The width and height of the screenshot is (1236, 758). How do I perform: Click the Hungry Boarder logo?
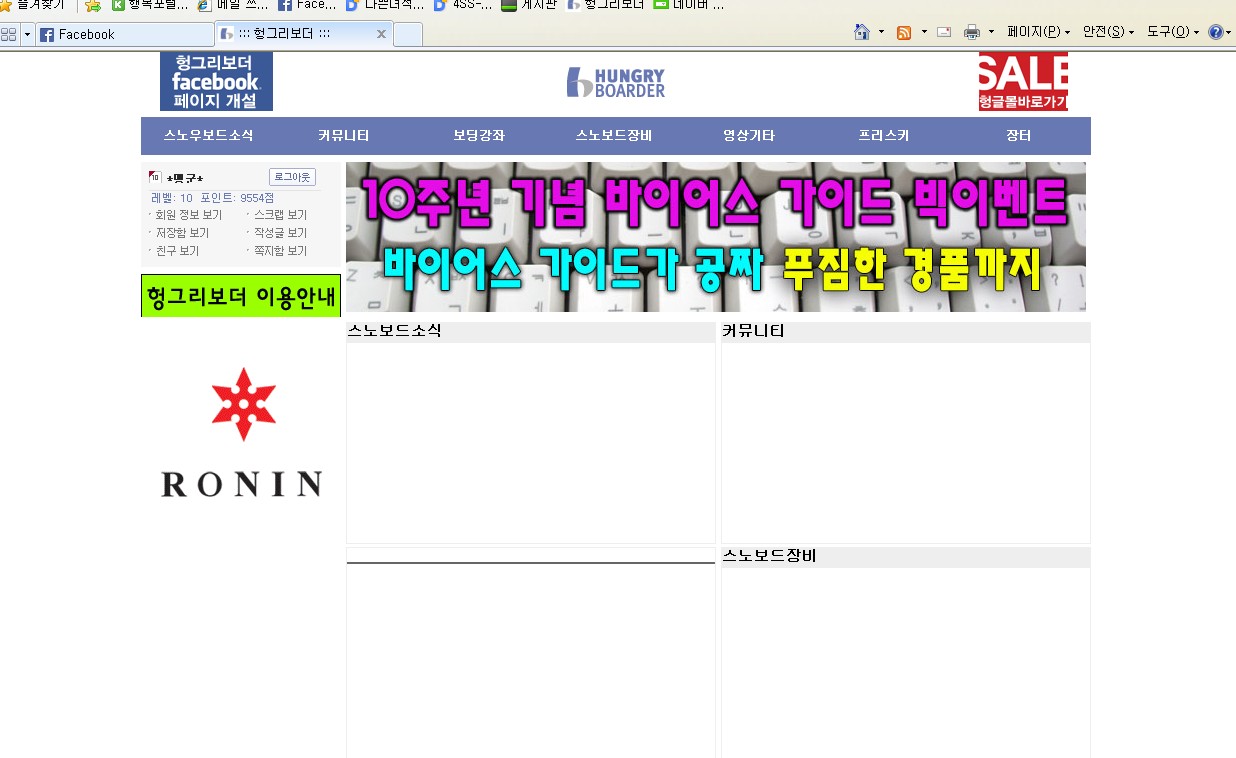[616, 82]
